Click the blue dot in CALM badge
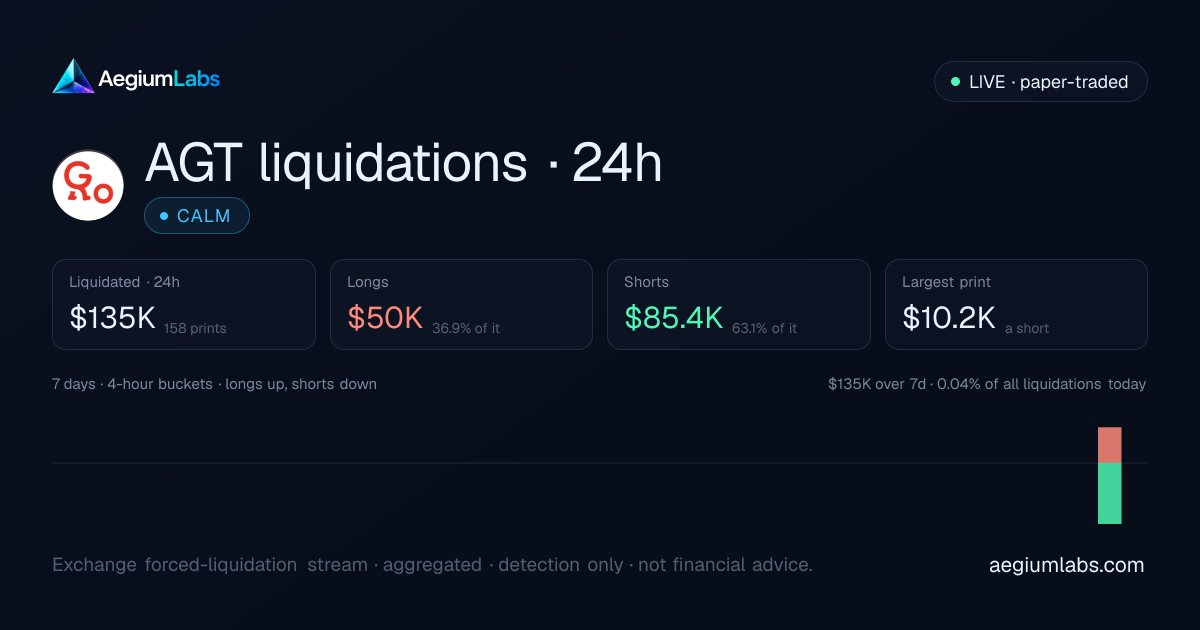This screenshot has width=1200, height=630. coord(164,216)
